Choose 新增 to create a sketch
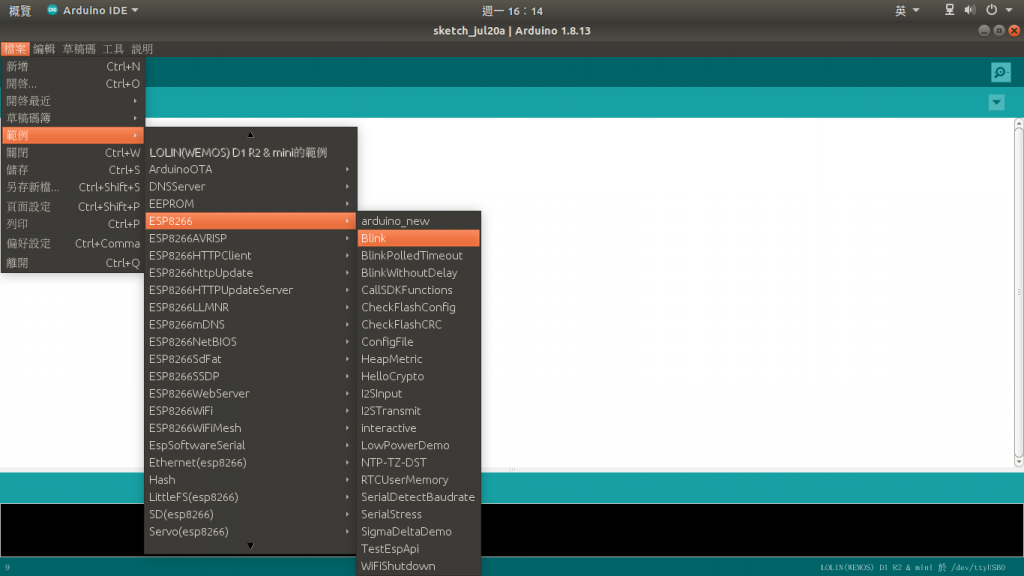The height and width of the screenshot is (576, 1024). coord(72,67)
